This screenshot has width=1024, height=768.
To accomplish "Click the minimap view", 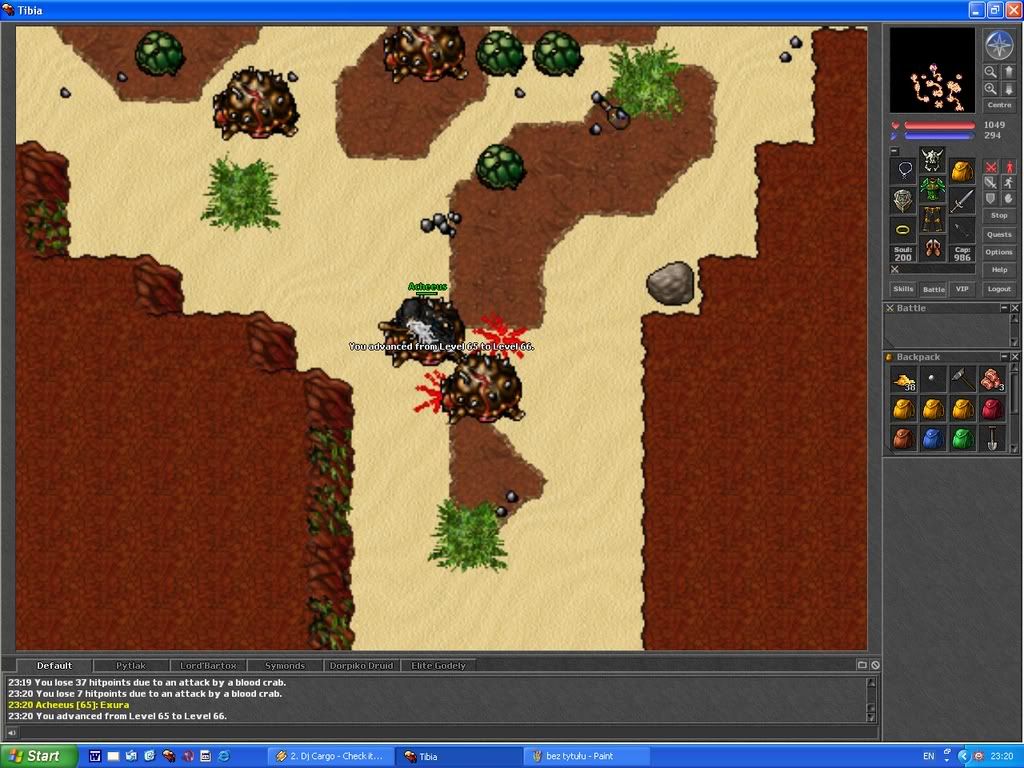I will coord(933,70).
